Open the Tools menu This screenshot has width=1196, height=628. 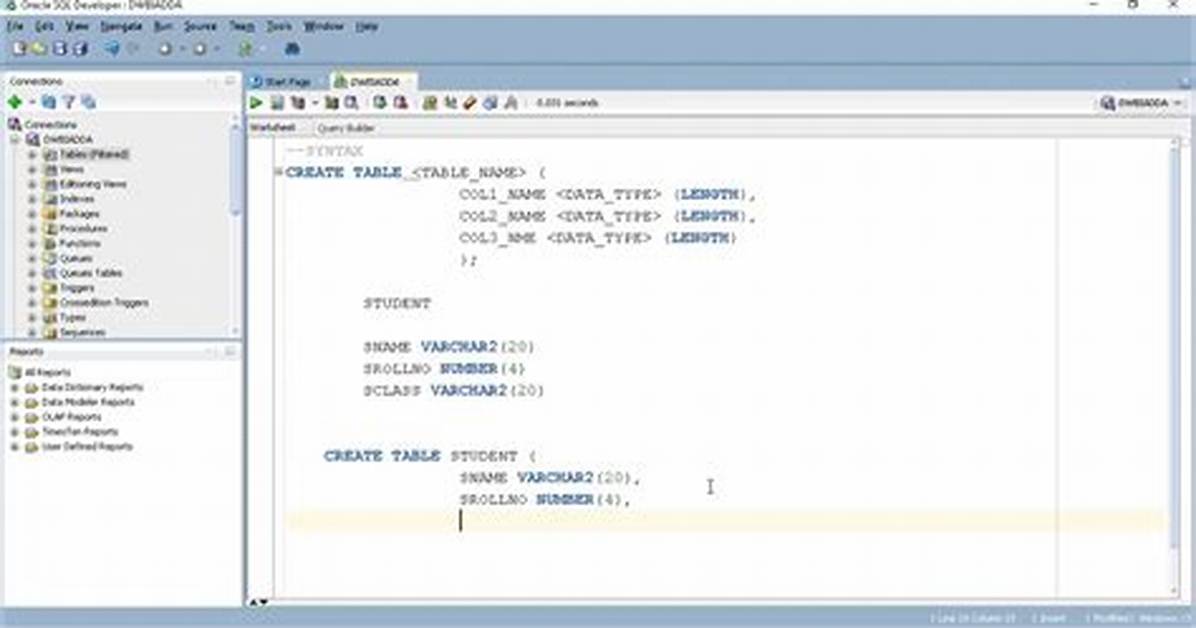(278, 26)
